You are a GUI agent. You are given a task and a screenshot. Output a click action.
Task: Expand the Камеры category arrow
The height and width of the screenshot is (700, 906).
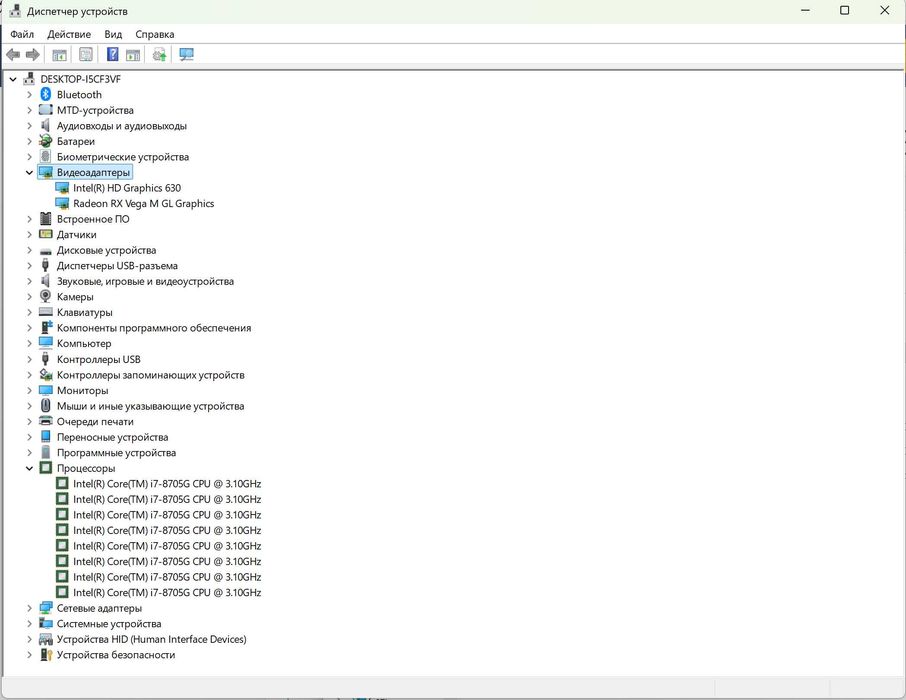(29, 297)
